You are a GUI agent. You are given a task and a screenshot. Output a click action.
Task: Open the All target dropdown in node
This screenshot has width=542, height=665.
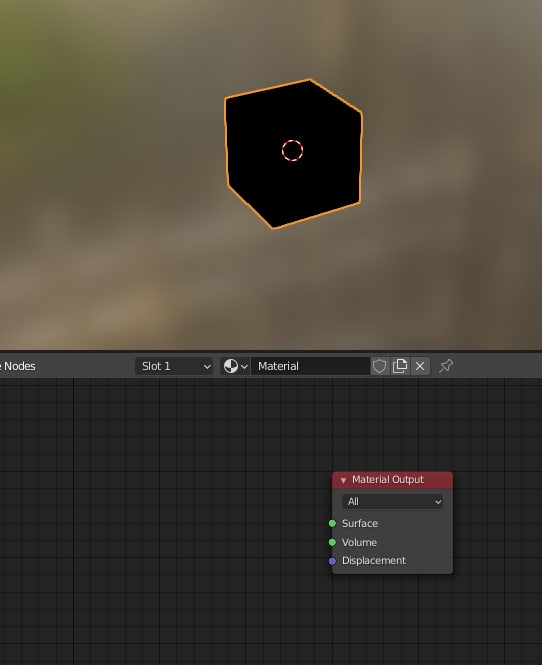click(392, 502)
